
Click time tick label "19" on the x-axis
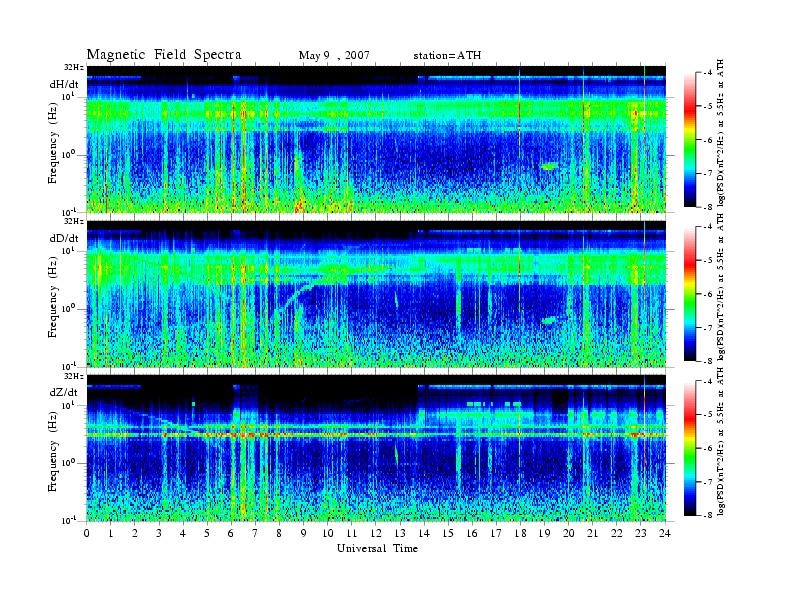544,533
